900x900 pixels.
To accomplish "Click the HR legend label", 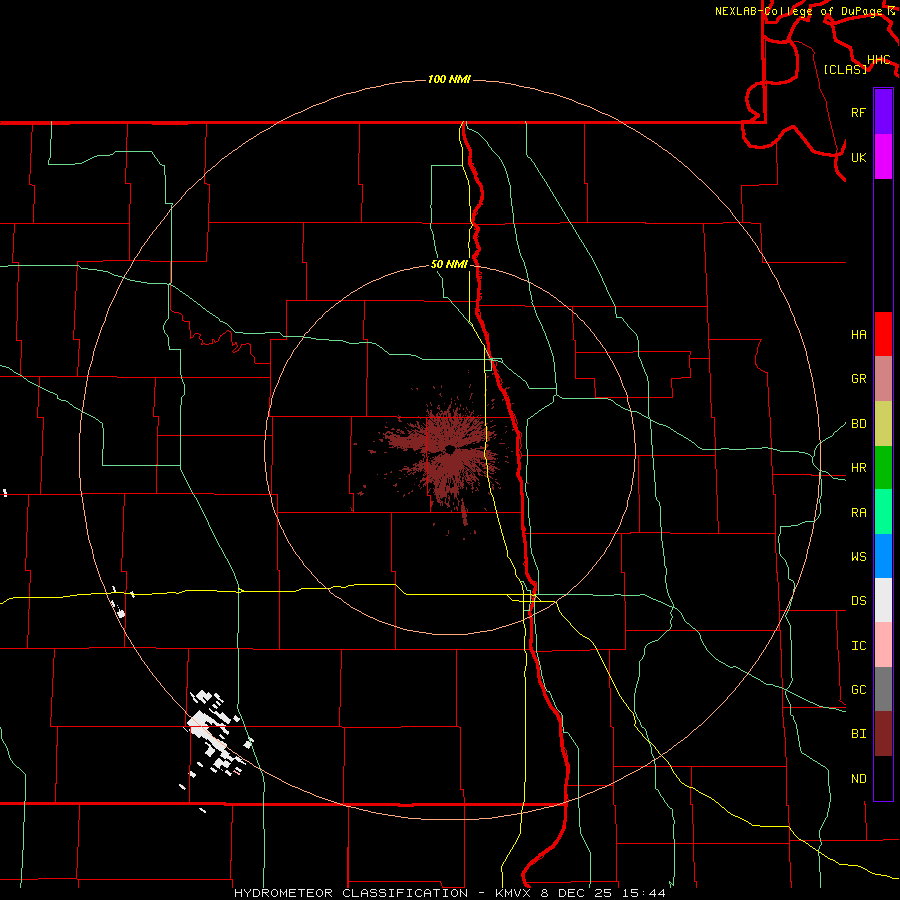I will click(x=858, y=468).
